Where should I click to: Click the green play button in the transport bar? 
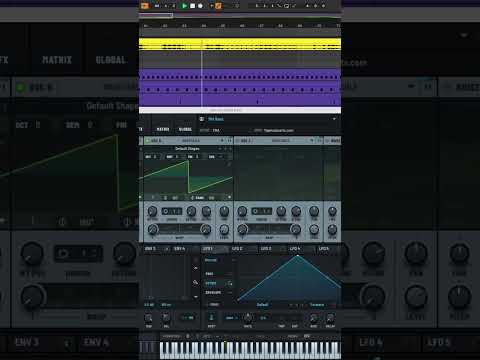(x=184, y=6)
